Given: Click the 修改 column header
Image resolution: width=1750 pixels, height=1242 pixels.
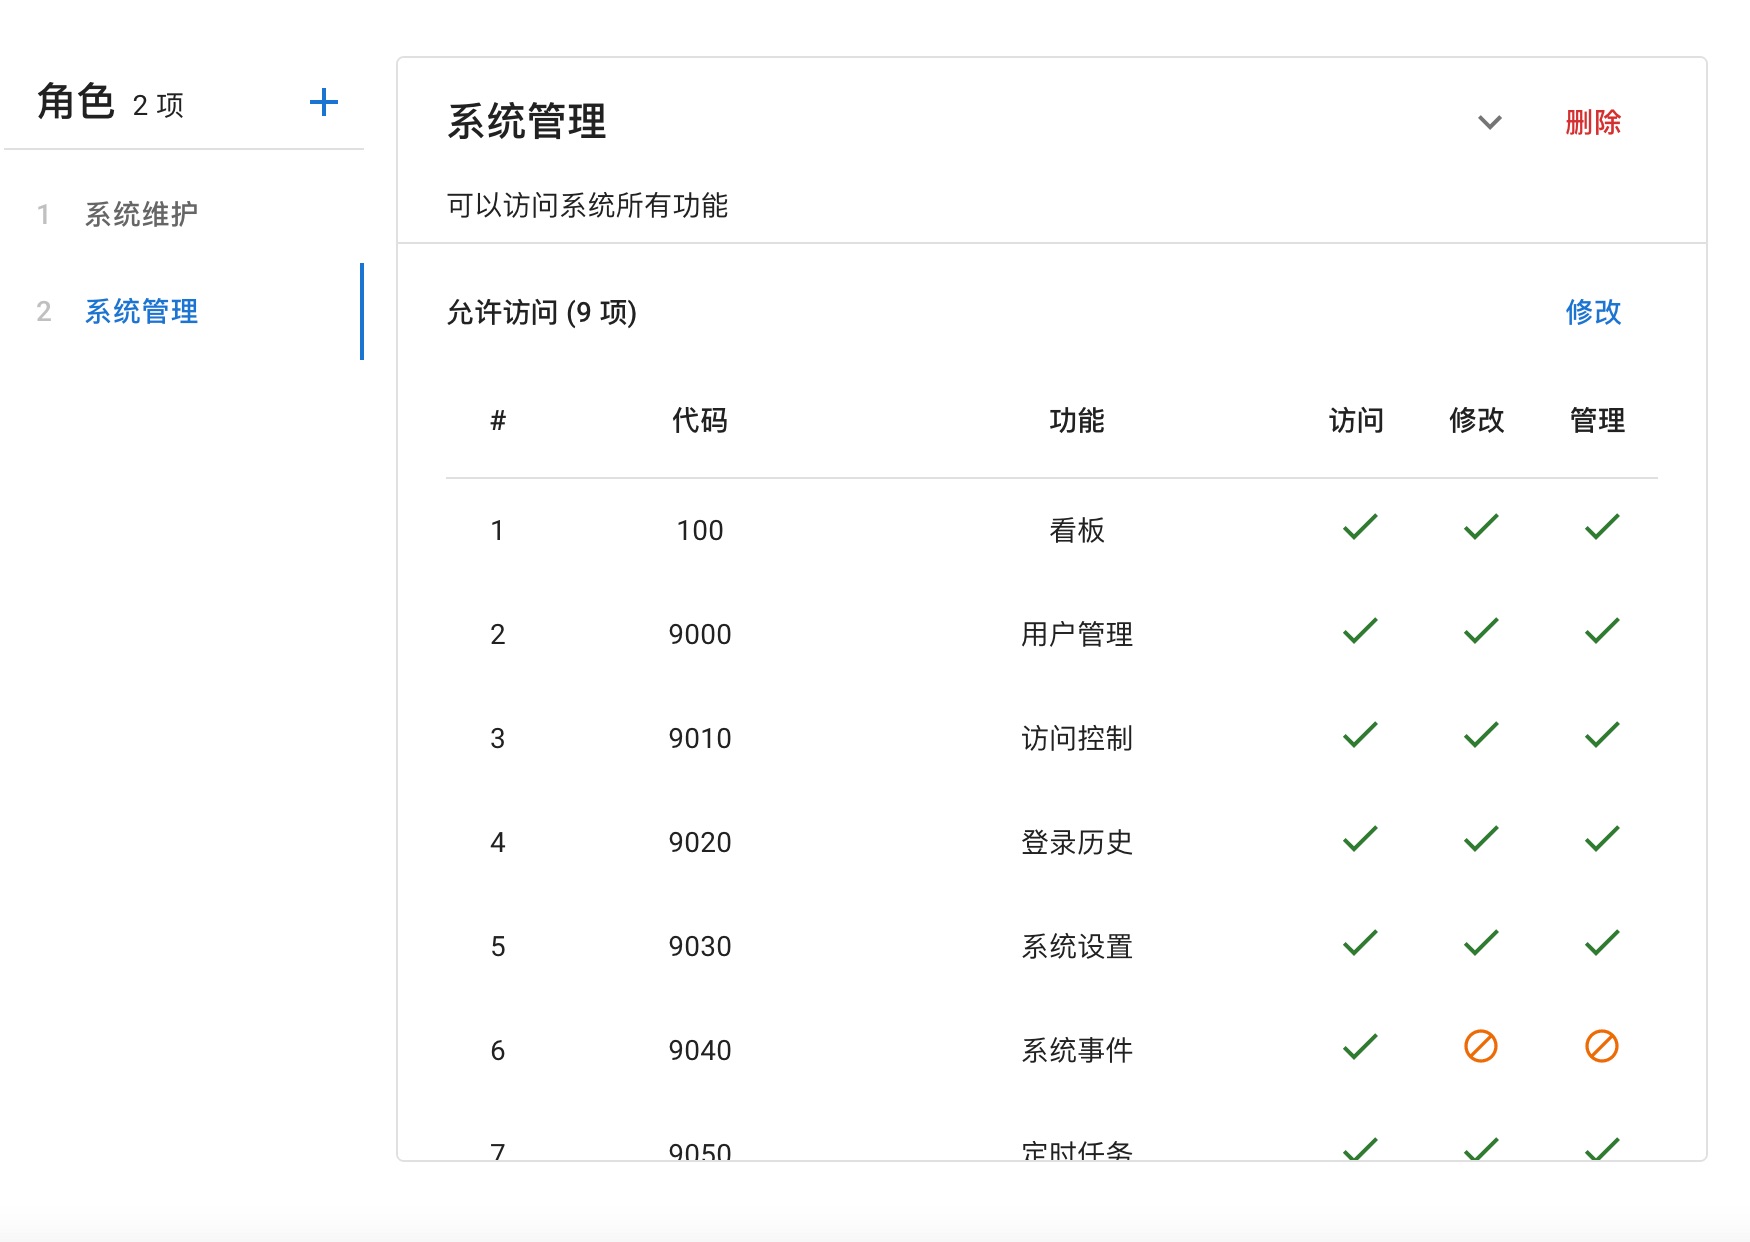Looking at the screenshot, I should 1477,420.
